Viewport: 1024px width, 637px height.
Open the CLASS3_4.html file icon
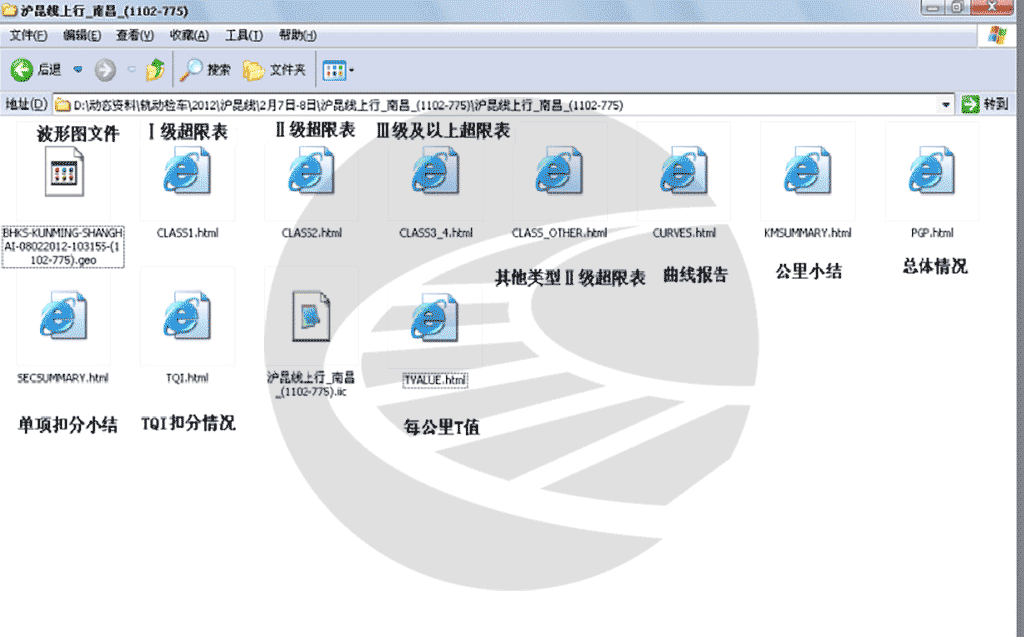pos(436,171)
